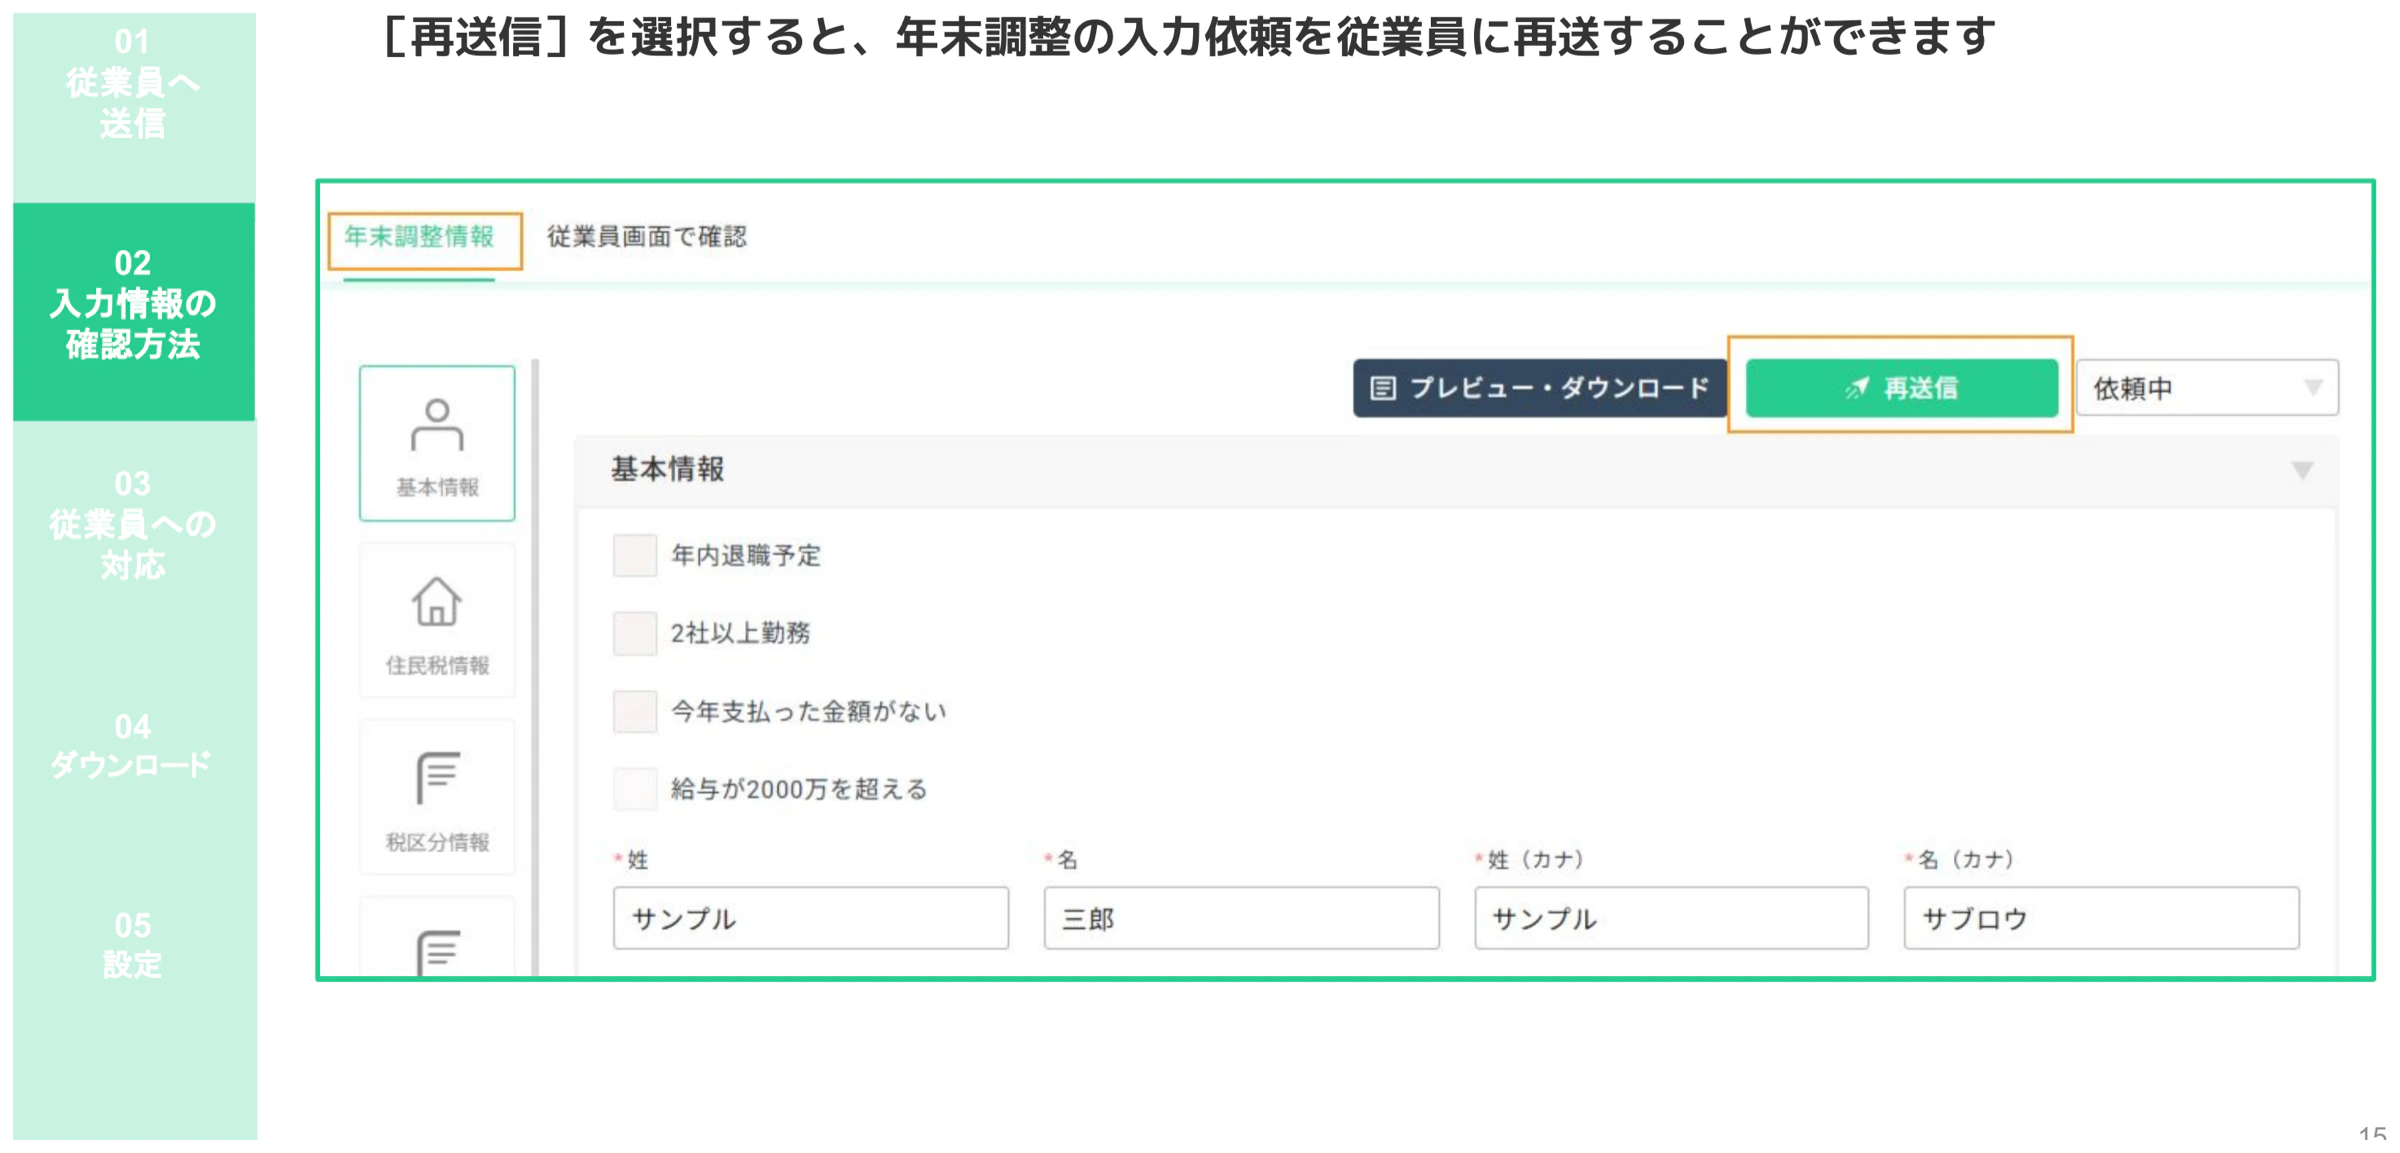This screenshot has width=2400, height=1153.
Task: Check the 今年支払った金額がない checkbox
Action: point(634,711)
